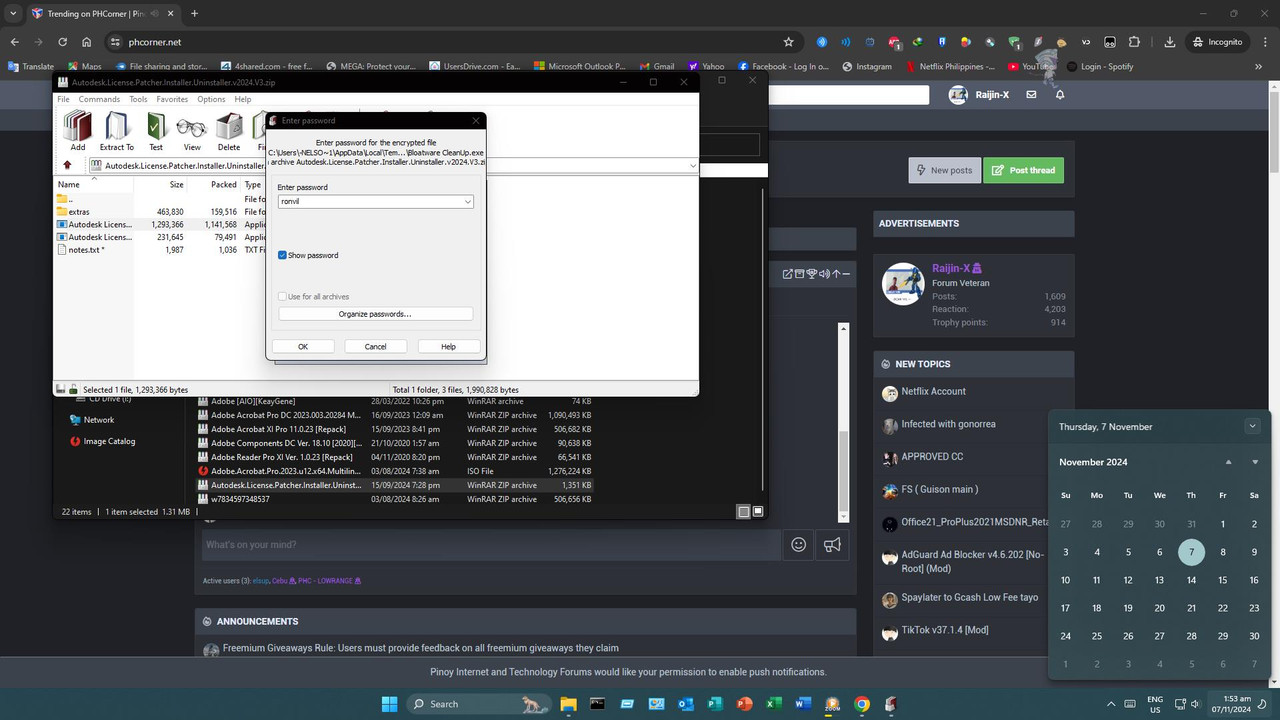
Task: Open PowerPoint from the taskbar
Action: tap(744, 704)
